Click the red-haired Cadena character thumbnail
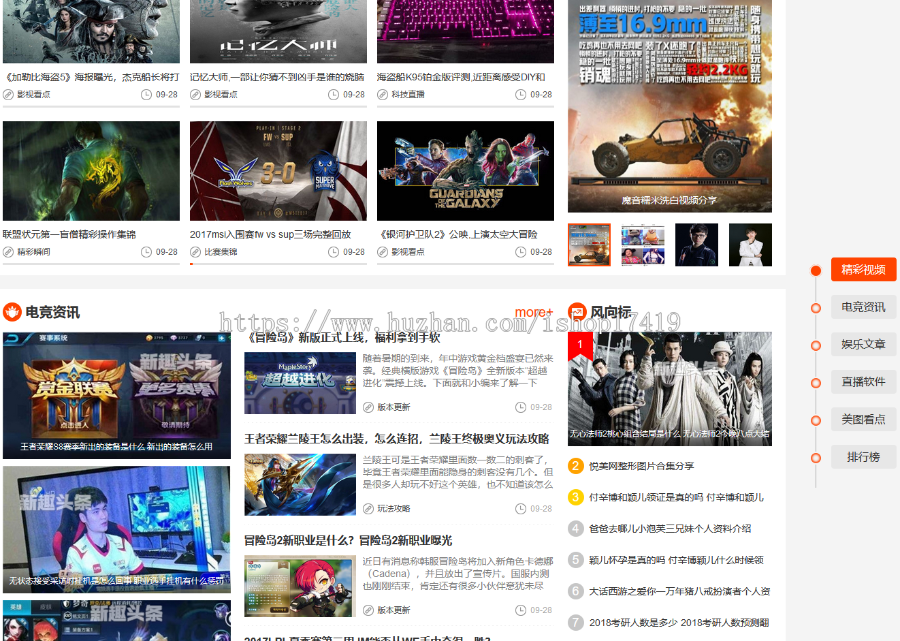The image size is (900, 641). coord(300,586)
